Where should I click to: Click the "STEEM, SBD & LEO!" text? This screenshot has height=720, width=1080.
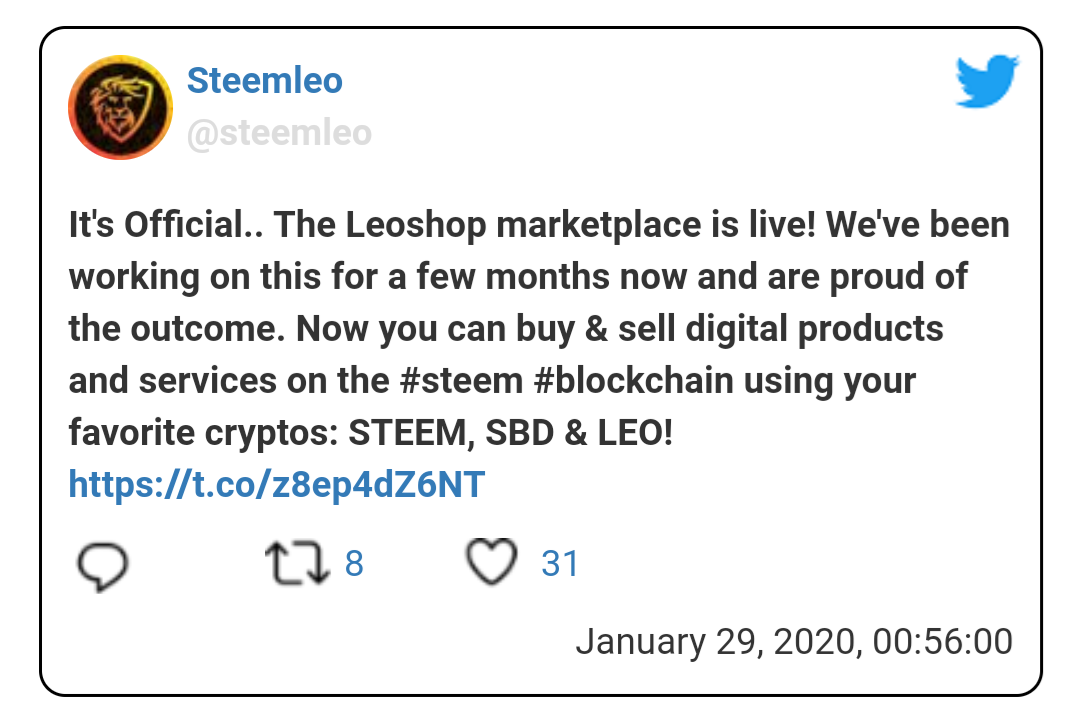pyautogui.click(x=510, y=433)
